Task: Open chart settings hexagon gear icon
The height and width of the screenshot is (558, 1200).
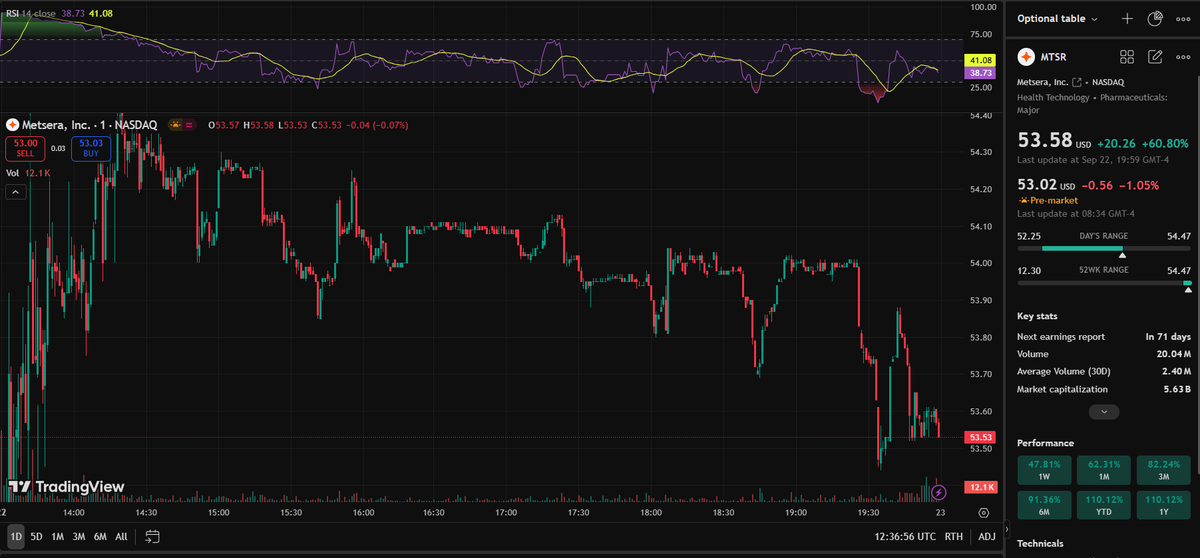Action: click(984, 512)
